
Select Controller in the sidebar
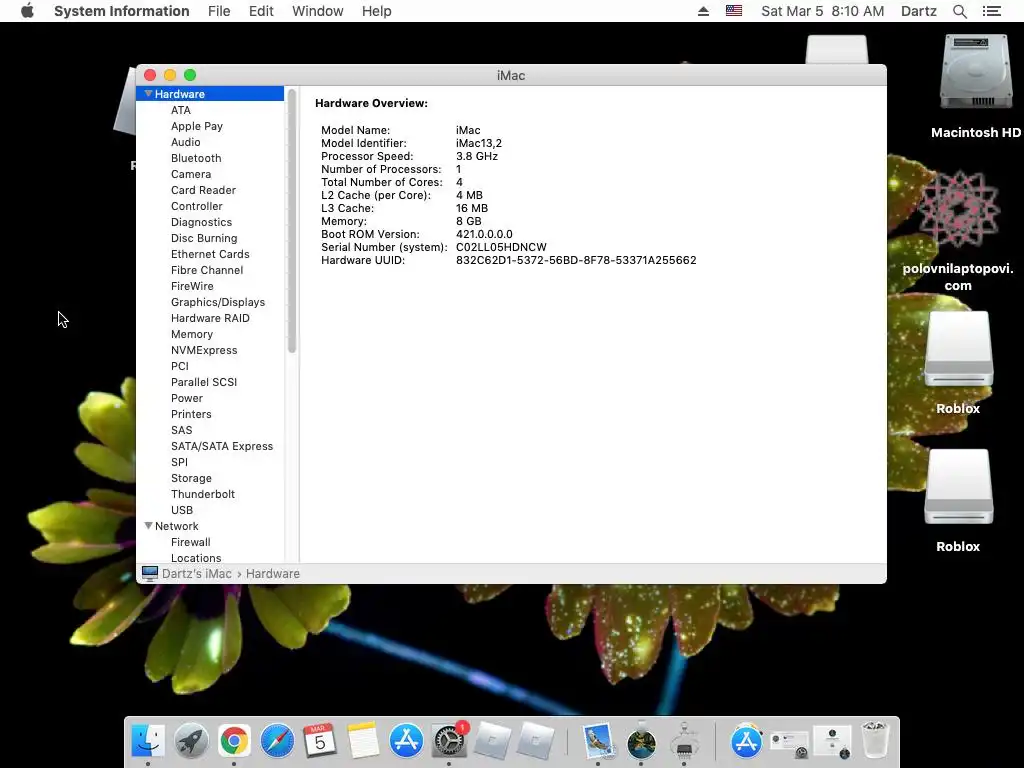[x=197, y=206]
